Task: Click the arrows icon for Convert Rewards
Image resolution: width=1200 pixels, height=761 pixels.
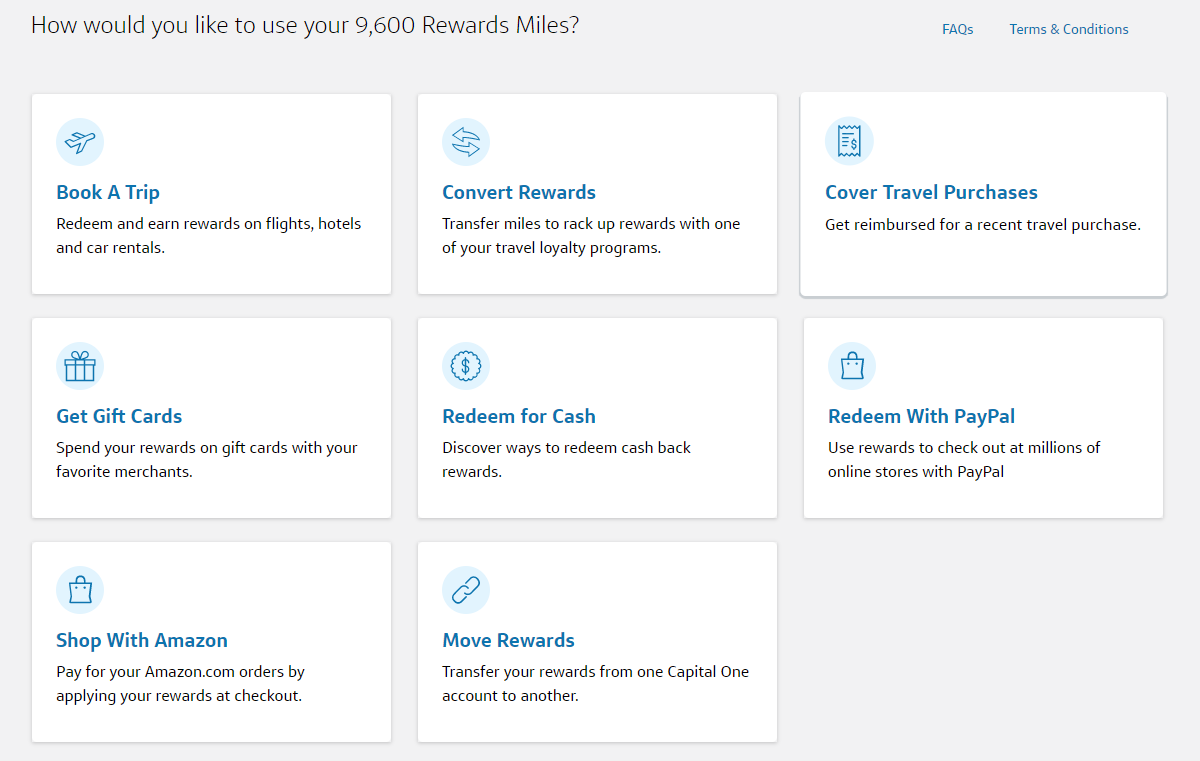Action: click(x=466, y=142)
